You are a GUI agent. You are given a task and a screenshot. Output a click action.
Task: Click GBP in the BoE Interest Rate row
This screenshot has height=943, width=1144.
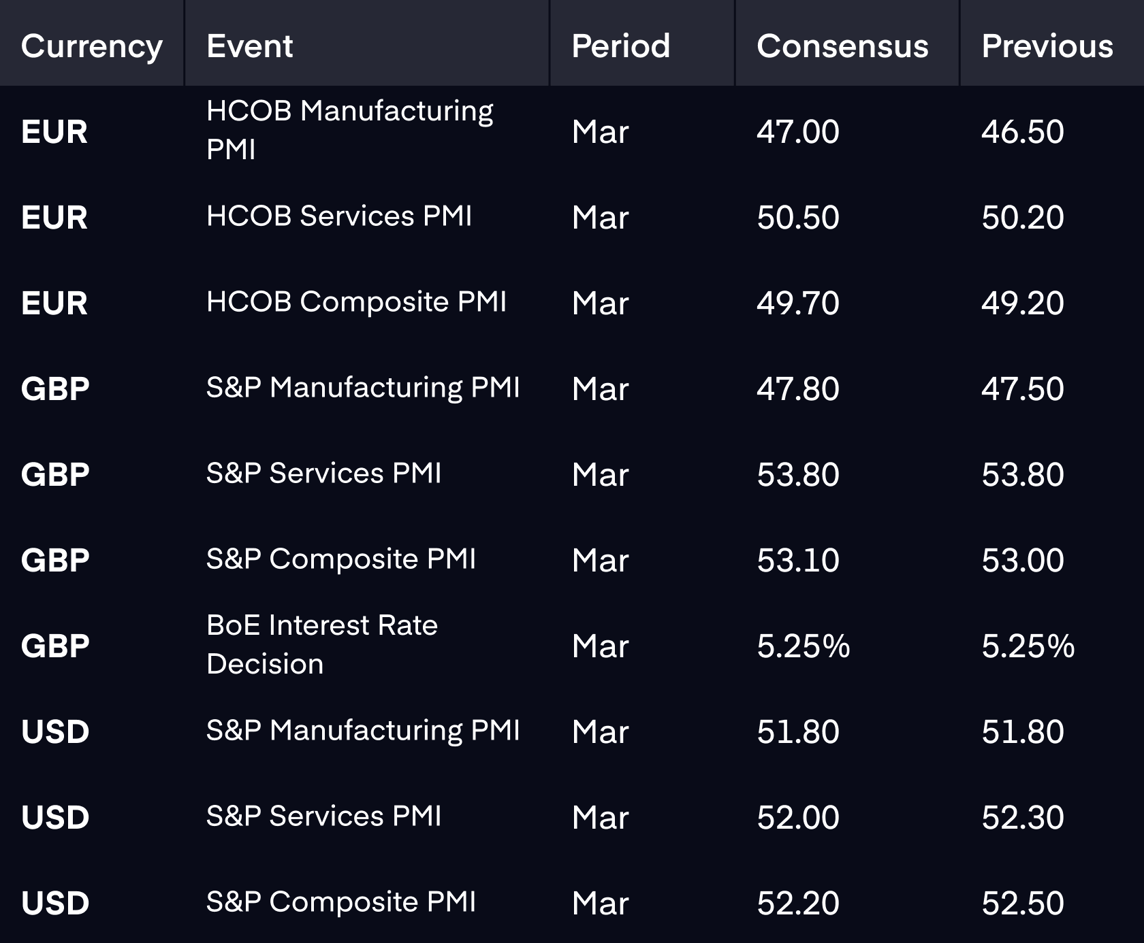(x=55, y=646)
